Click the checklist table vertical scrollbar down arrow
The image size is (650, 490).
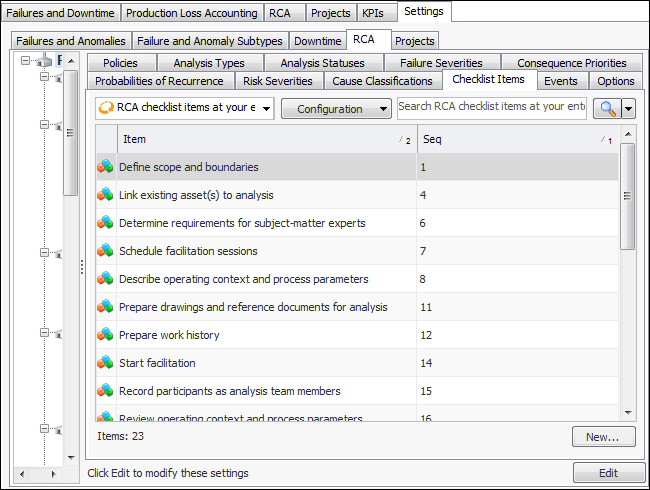click(628, 412)
